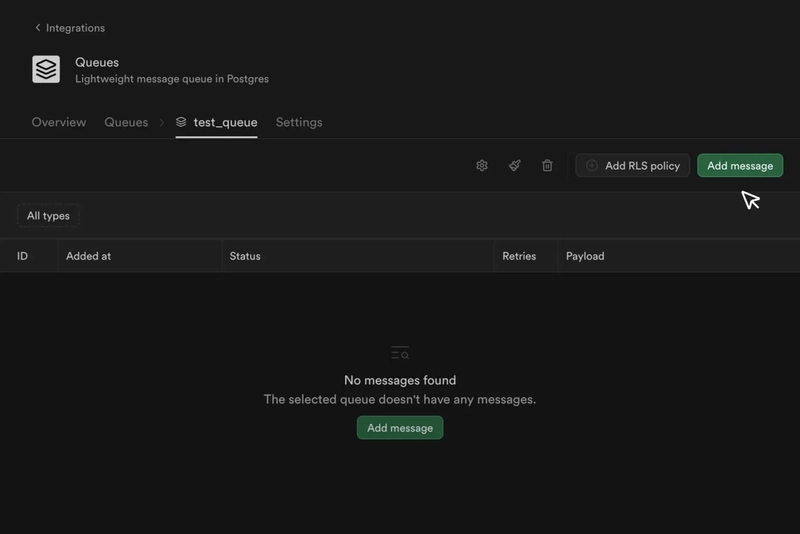This screenshot has width=800, height=534.
Task: Select the test_queue tab
Action: pos(225,122)
